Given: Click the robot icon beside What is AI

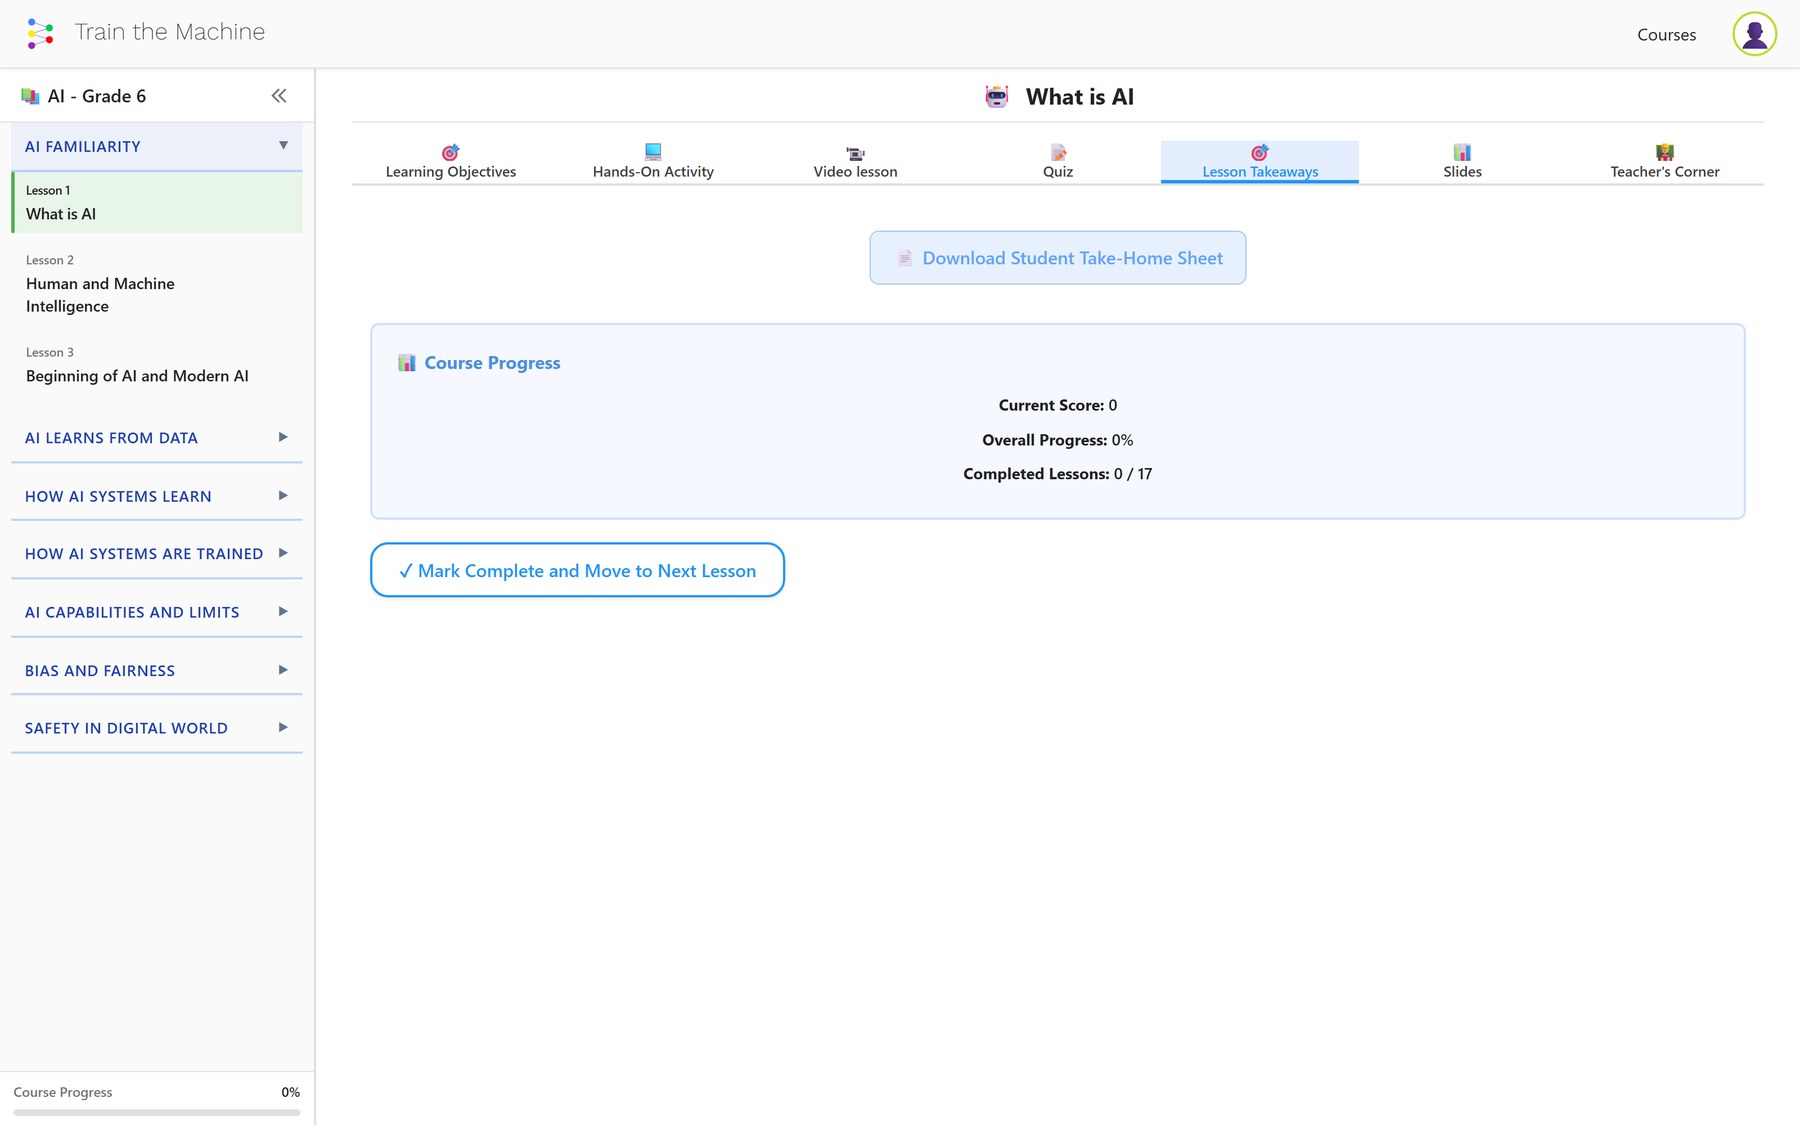Looking at the screenshot, I should pos(997,97).
